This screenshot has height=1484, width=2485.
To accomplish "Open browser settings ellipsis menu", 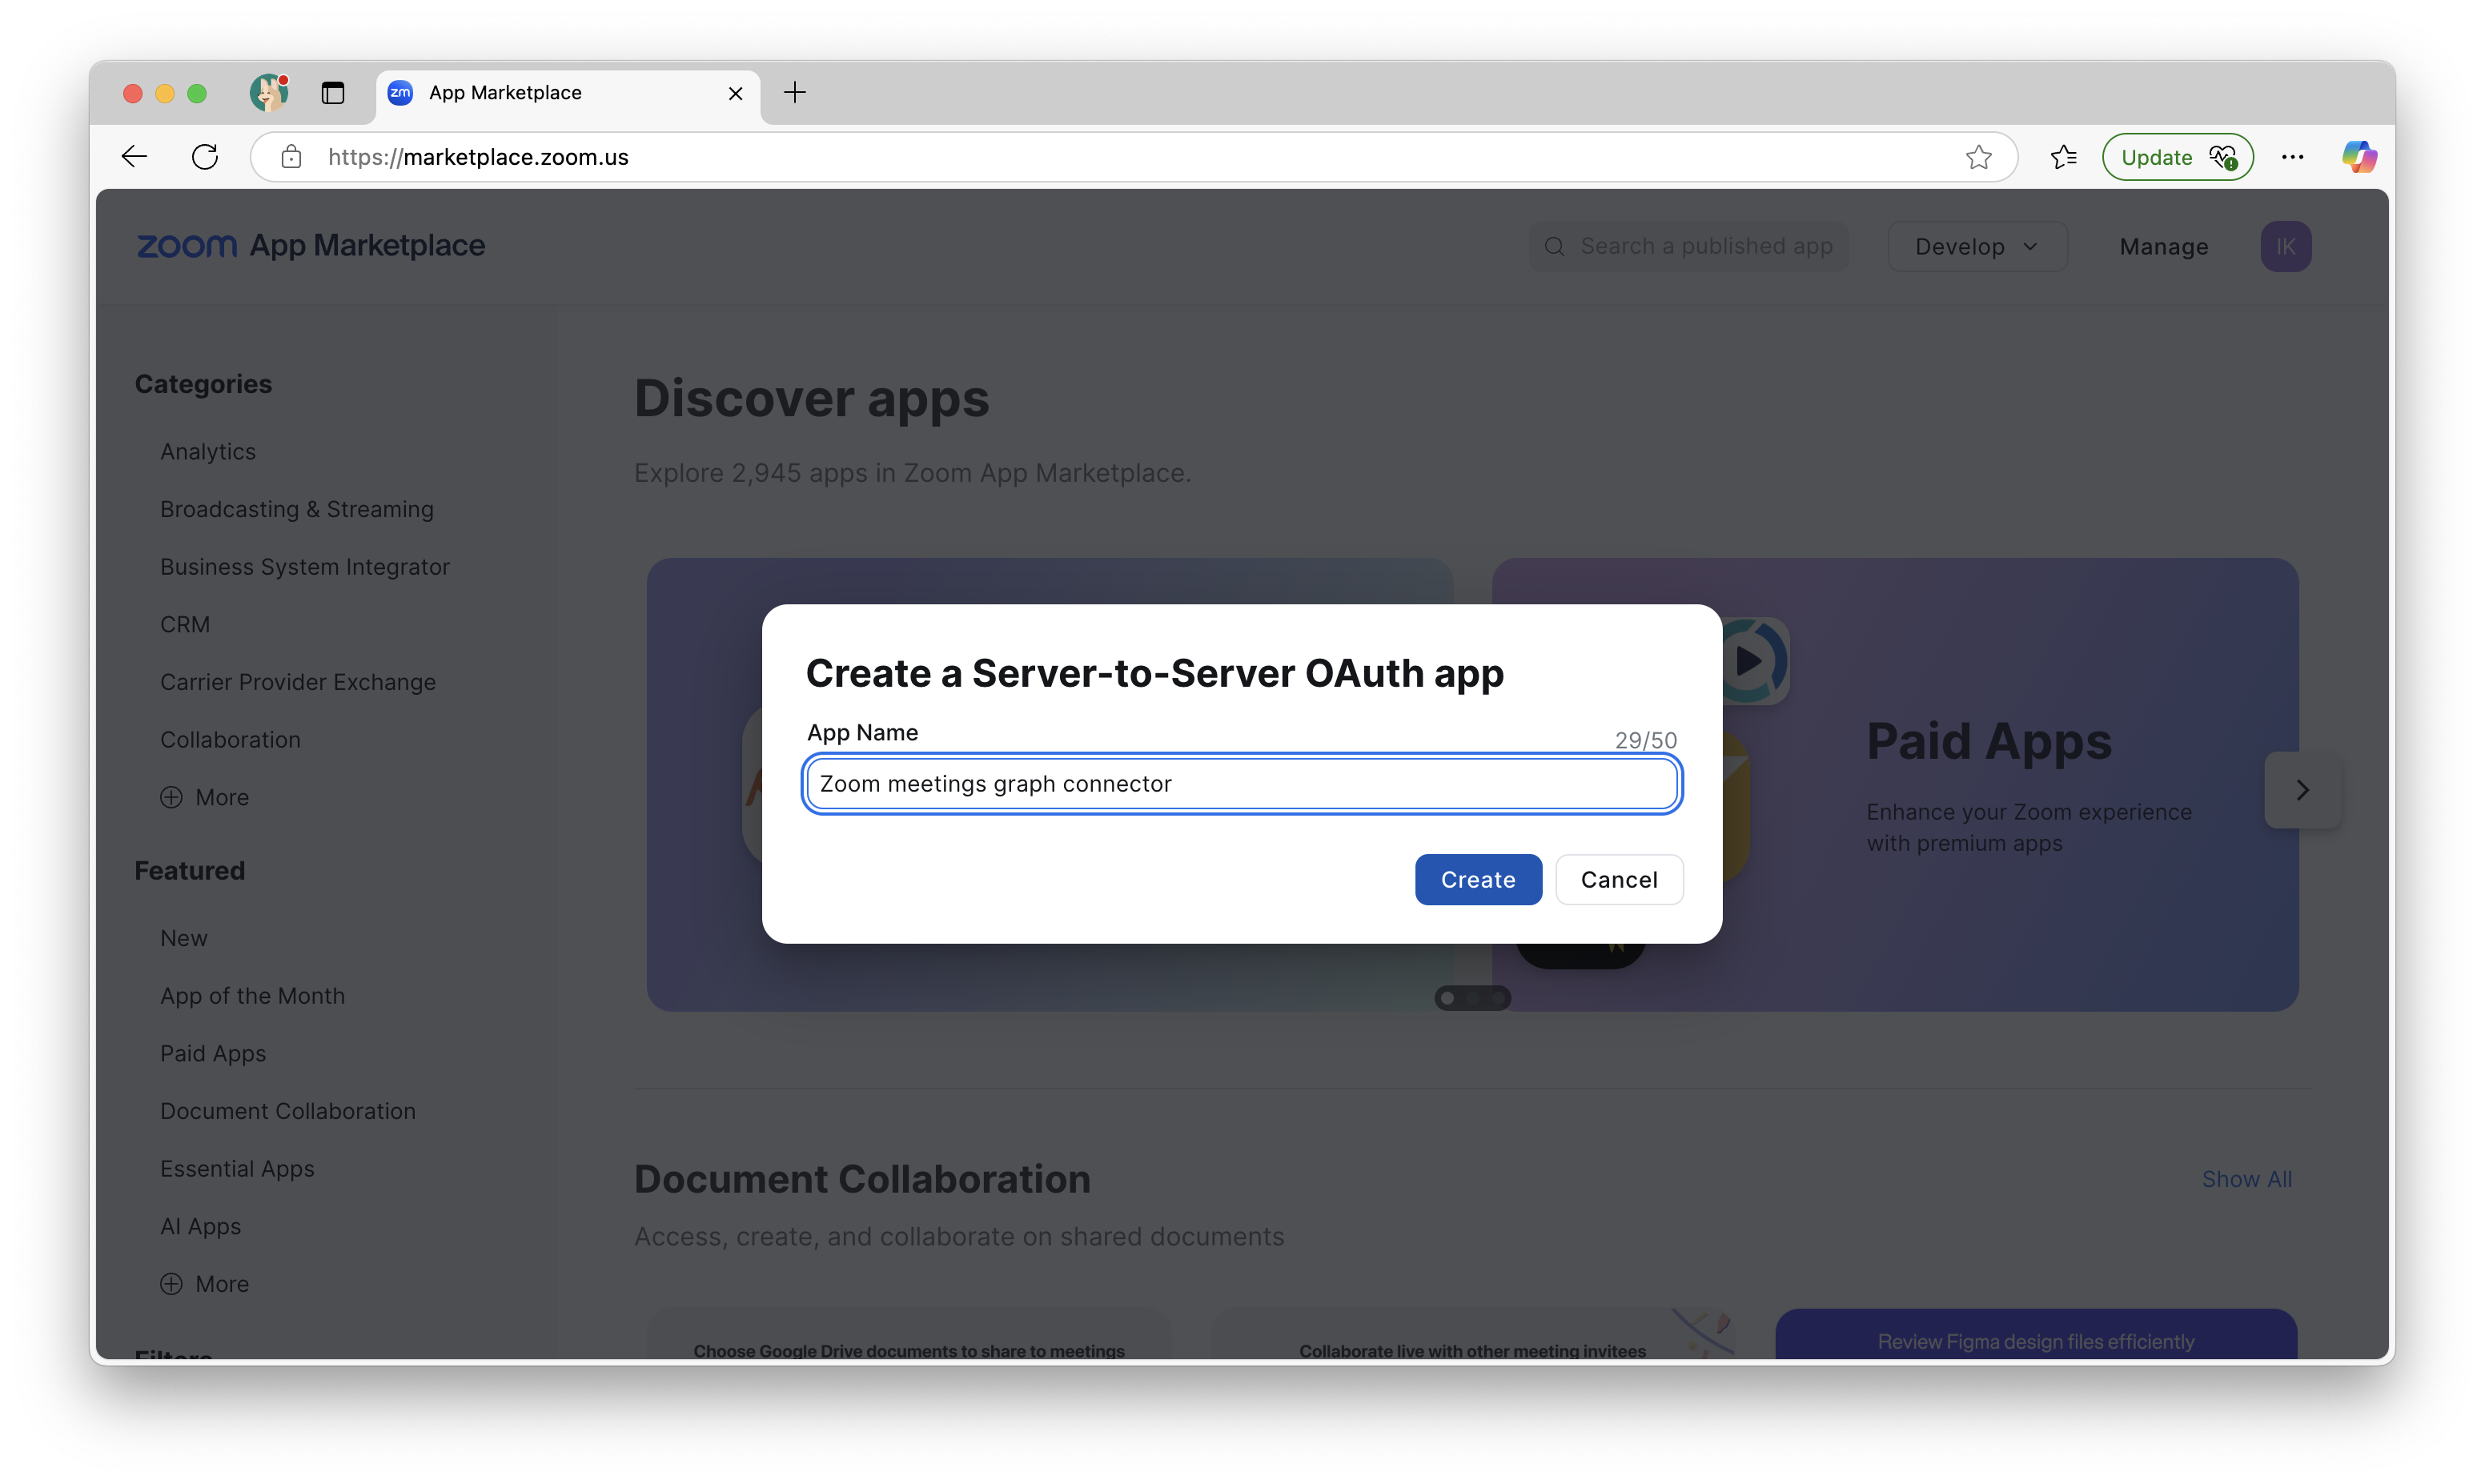I will (2293, 157).
